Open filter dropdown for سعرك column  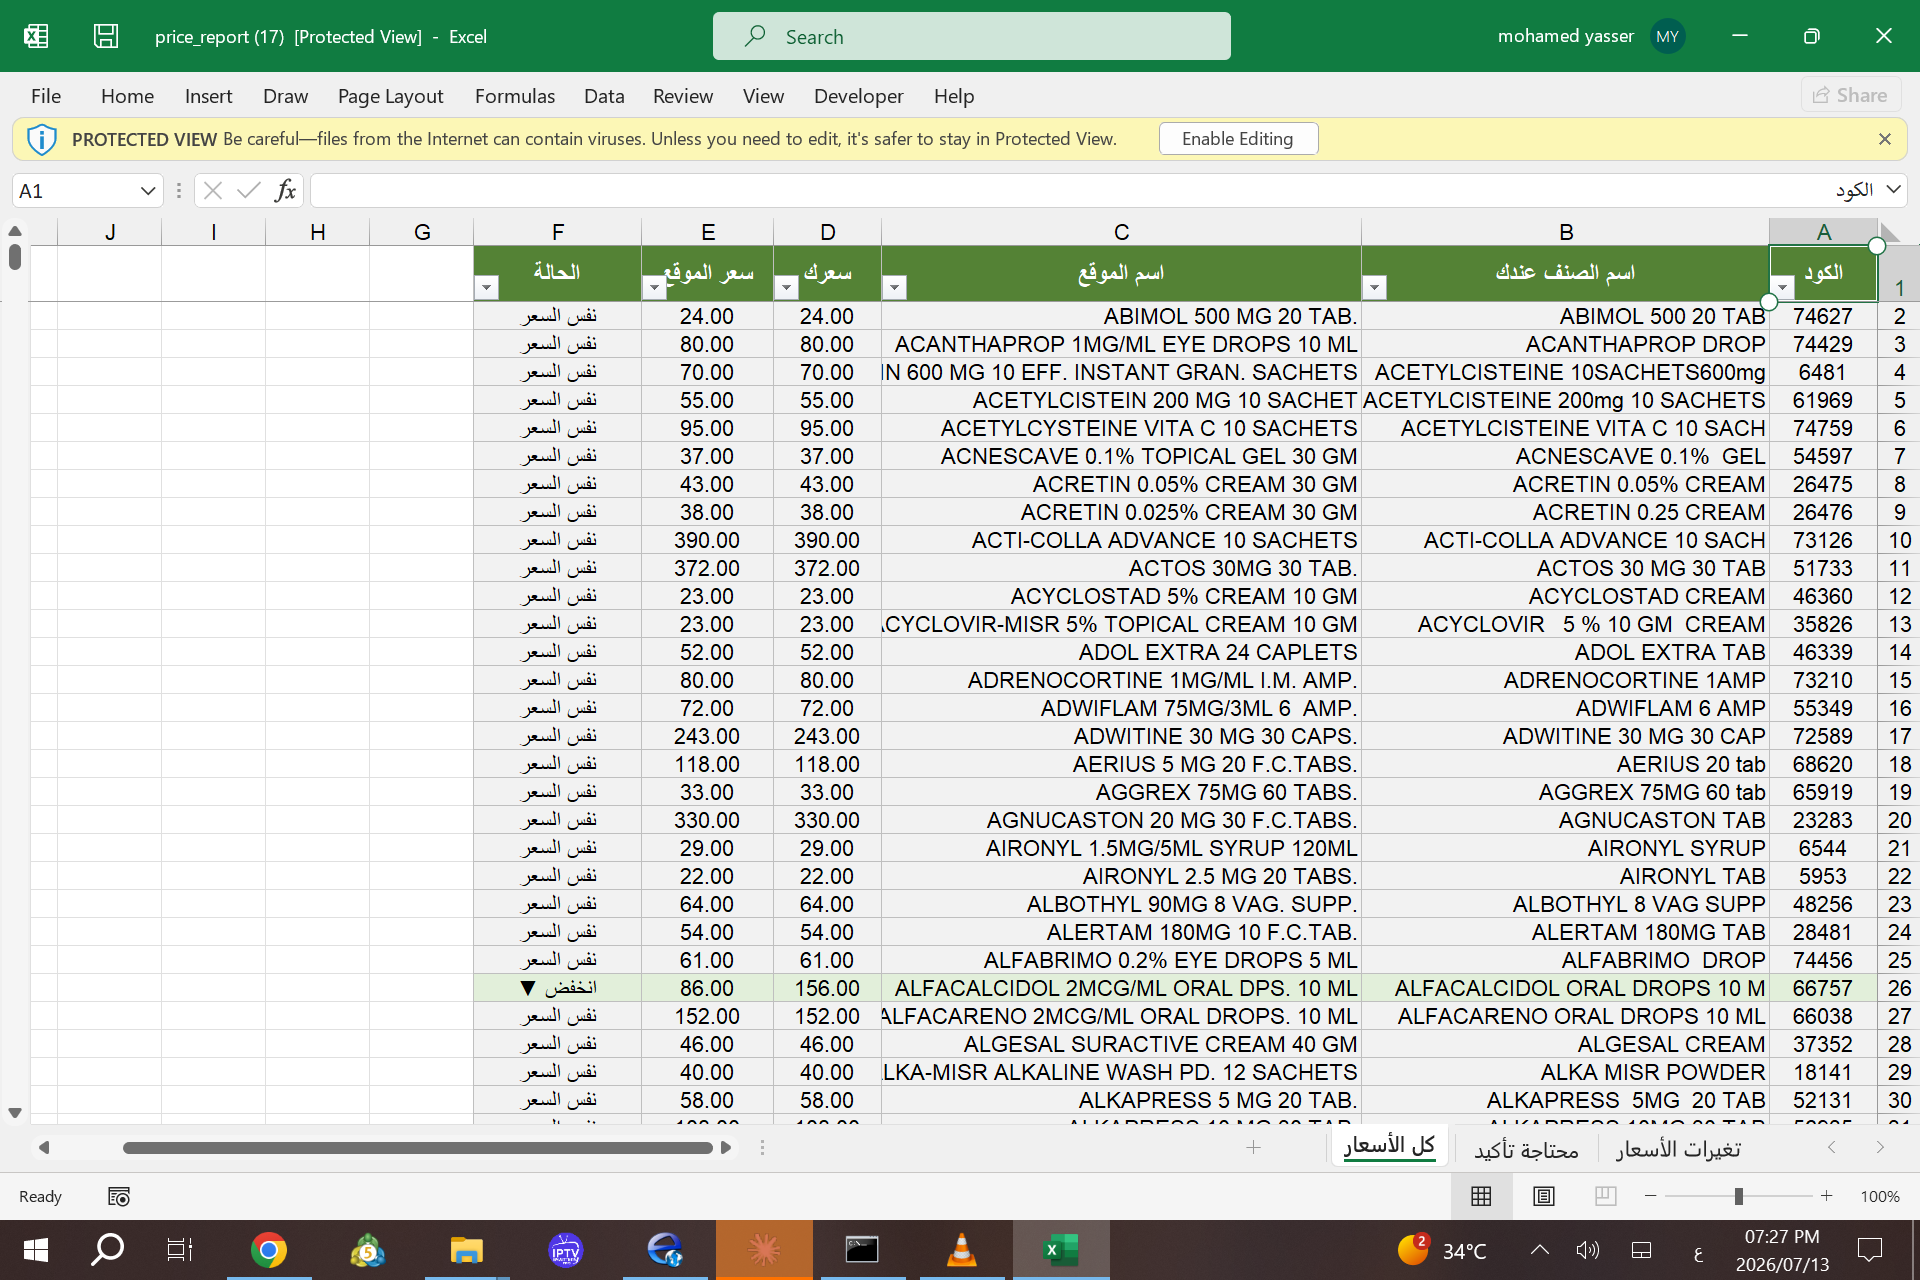point(786,288)
